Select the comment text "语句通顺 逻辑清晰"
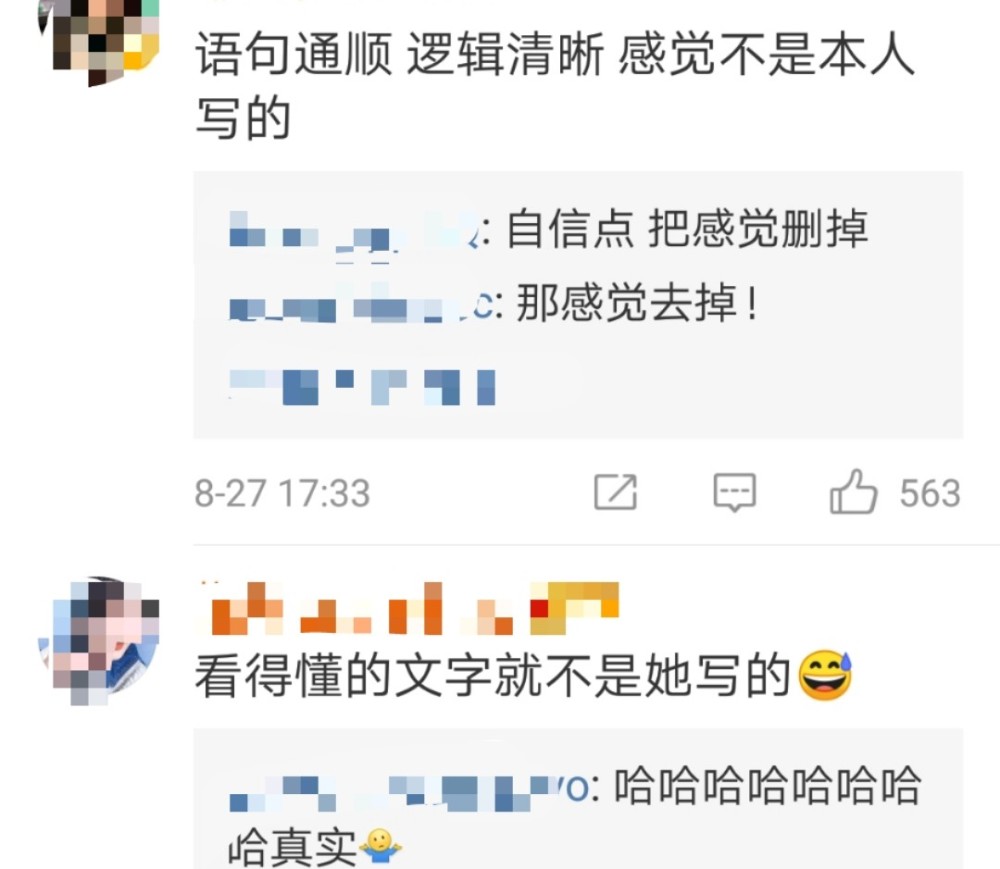 click(400, 55)
